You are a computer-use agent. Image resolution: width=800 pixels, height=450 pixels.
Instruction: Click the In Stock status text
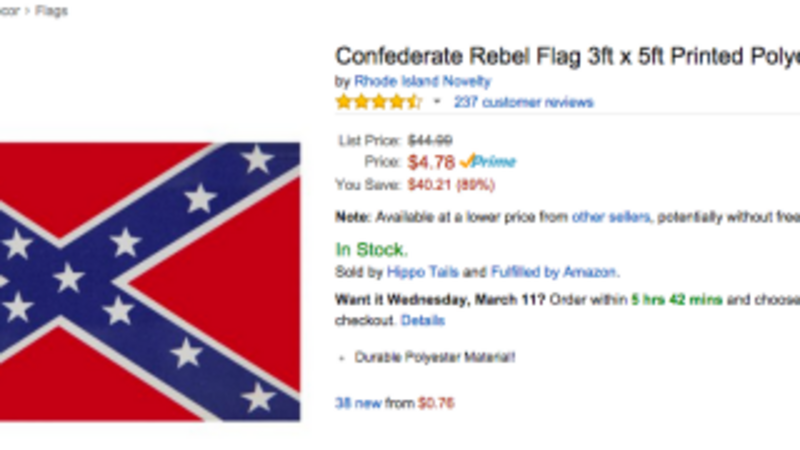click(371, 250)
